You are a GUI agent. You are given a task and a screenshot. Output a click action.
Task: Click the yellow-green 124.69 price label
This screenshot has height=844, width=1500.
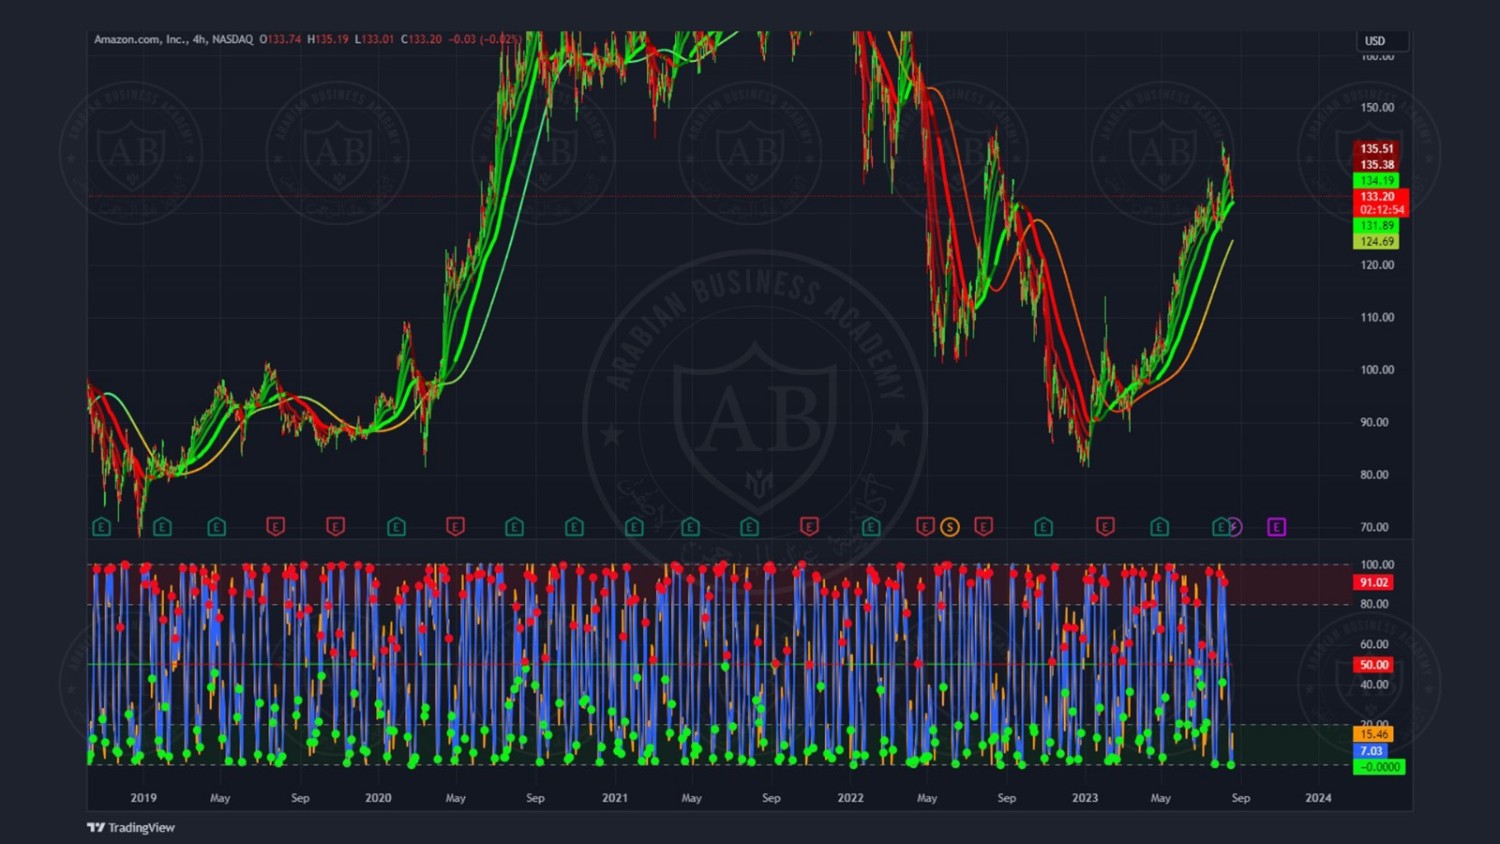click(1377, 242)
